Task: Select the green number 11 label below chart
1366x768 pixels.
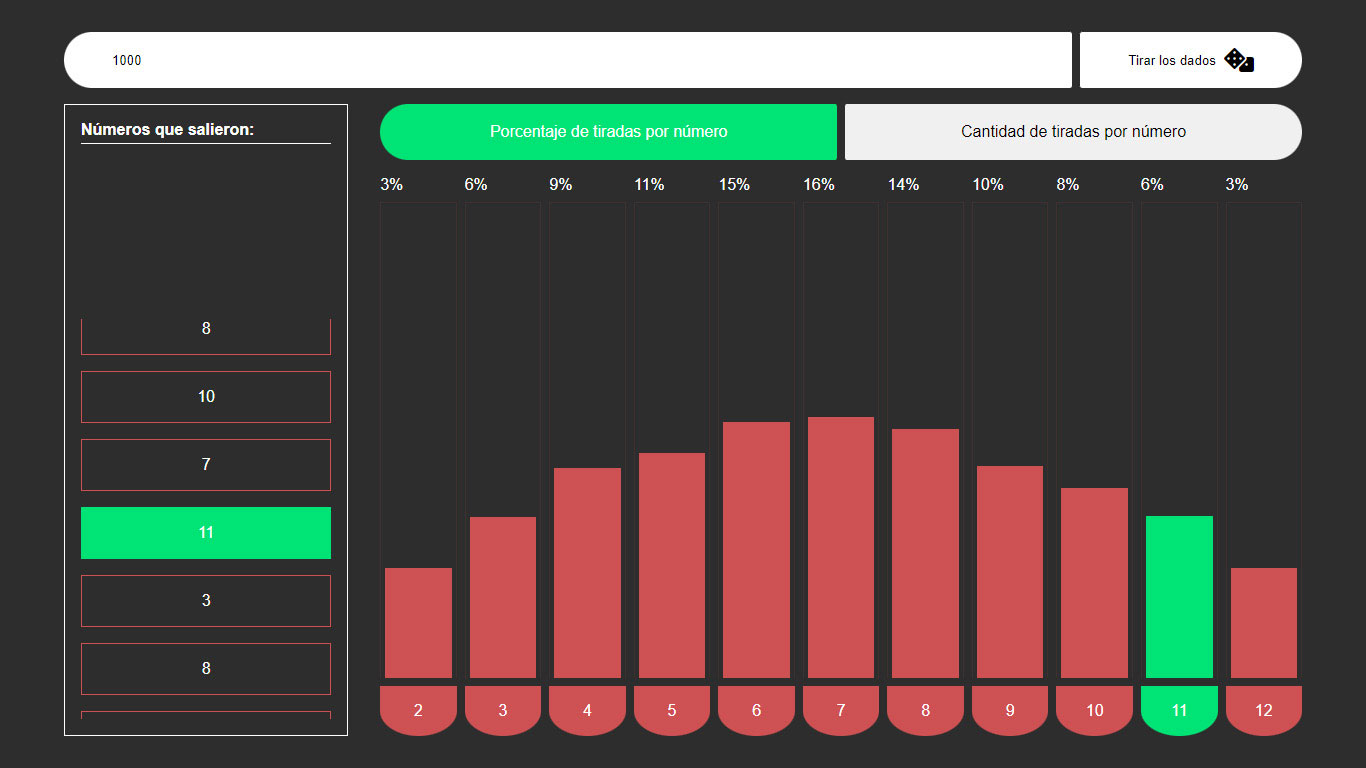Action: tap(1179, 710)
